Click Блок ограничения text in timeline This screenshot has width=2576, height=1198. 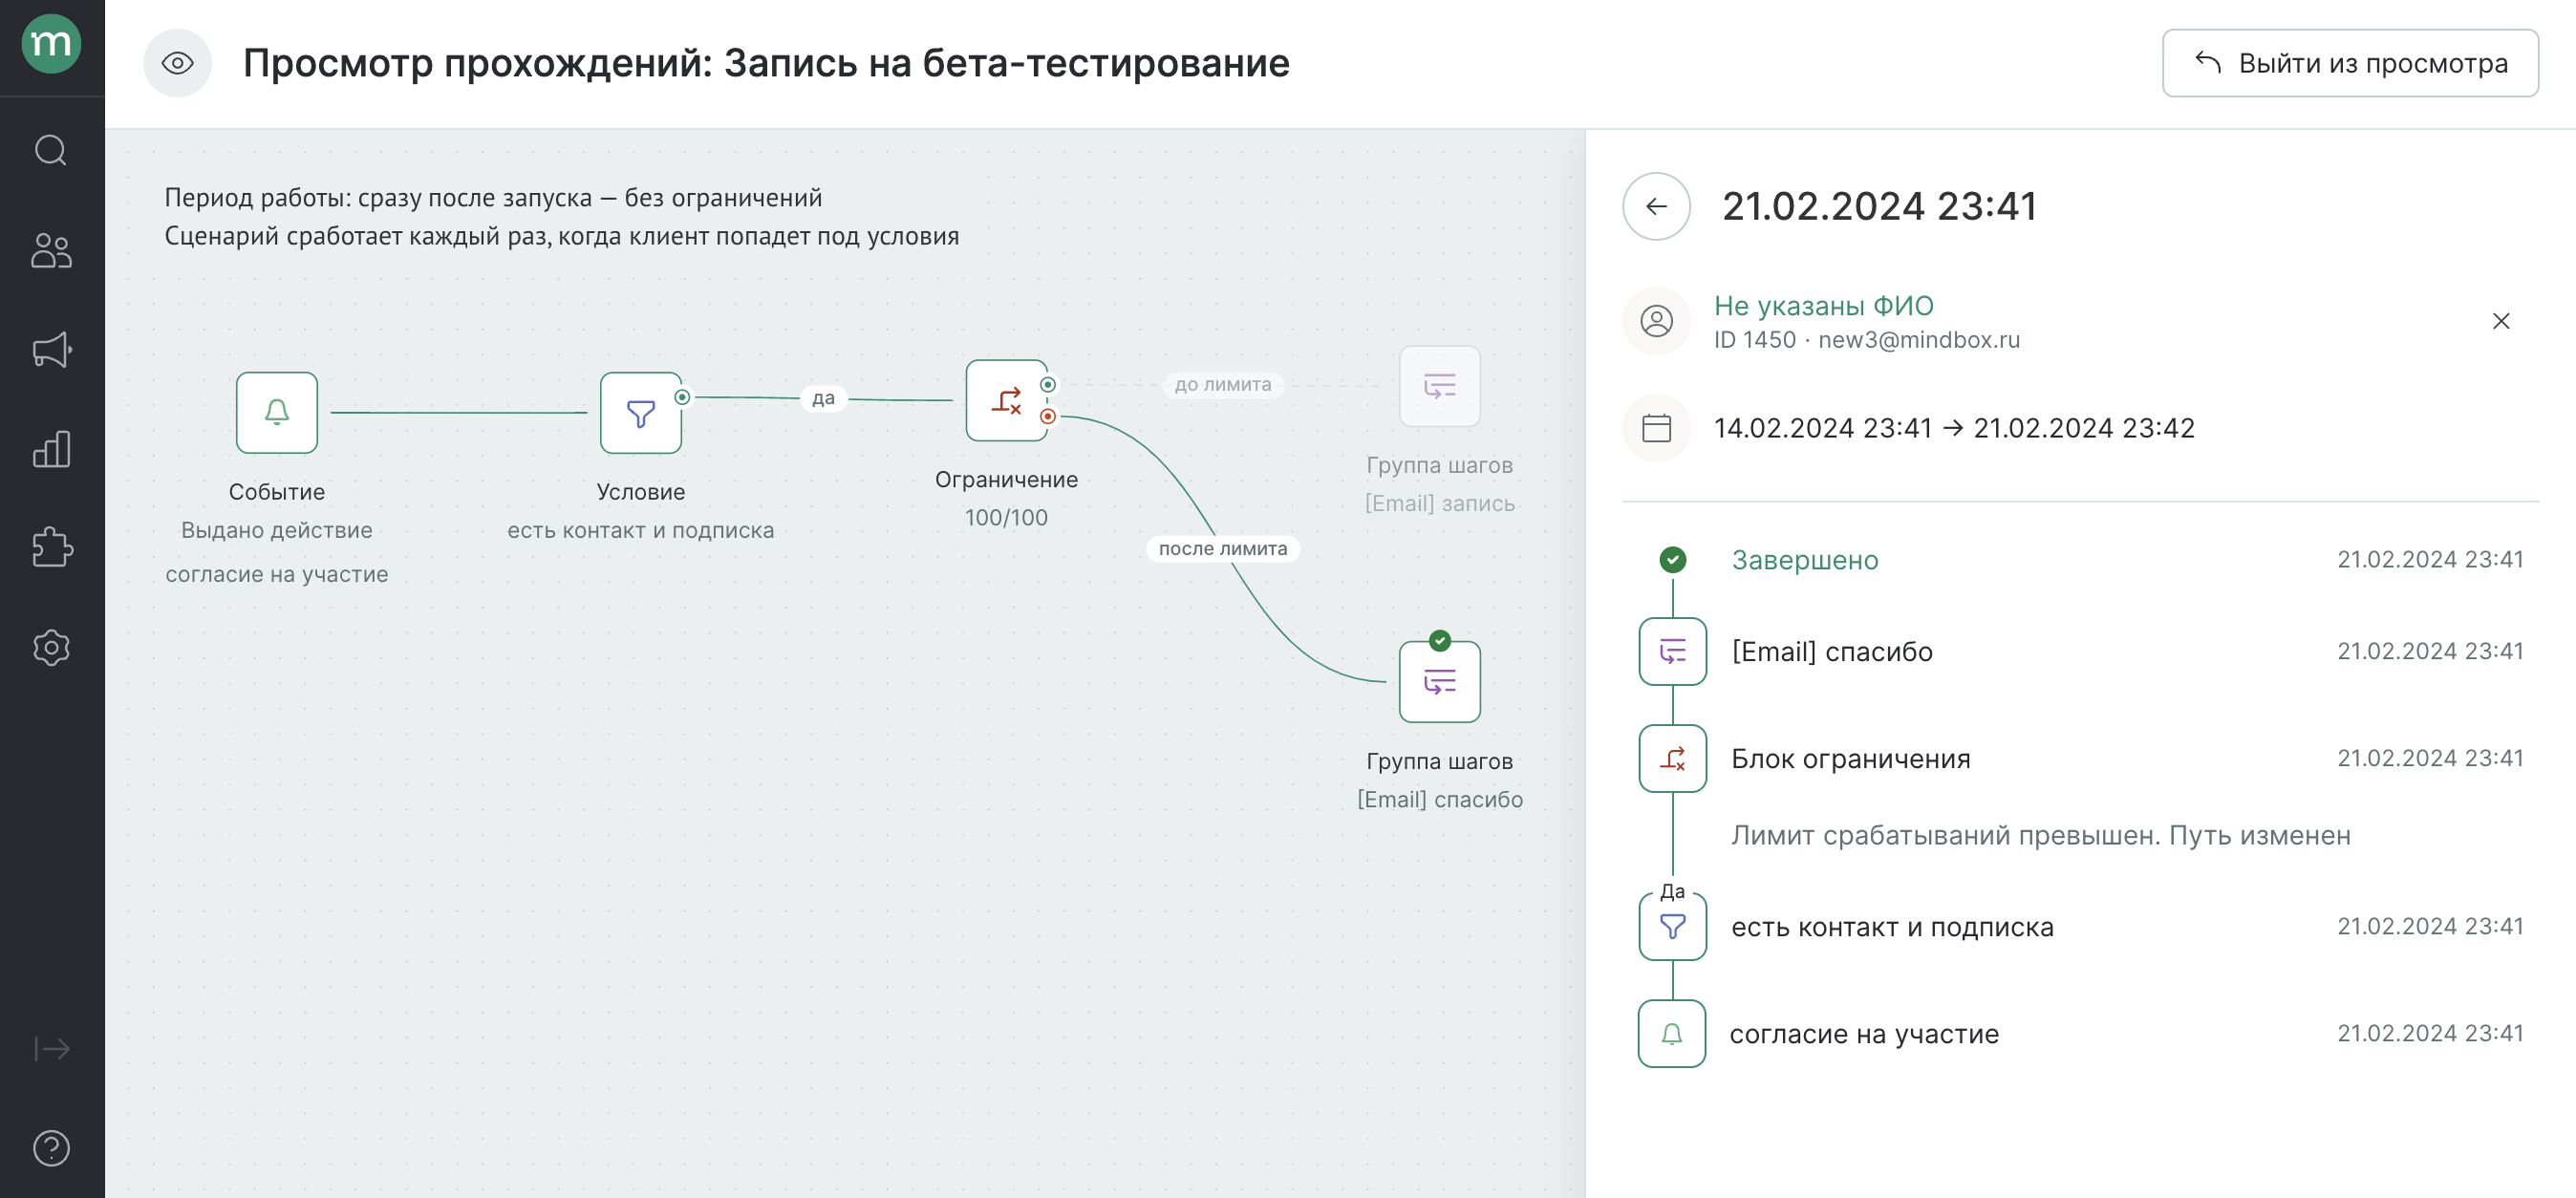pyautogui.click(x=1850, y=759)
